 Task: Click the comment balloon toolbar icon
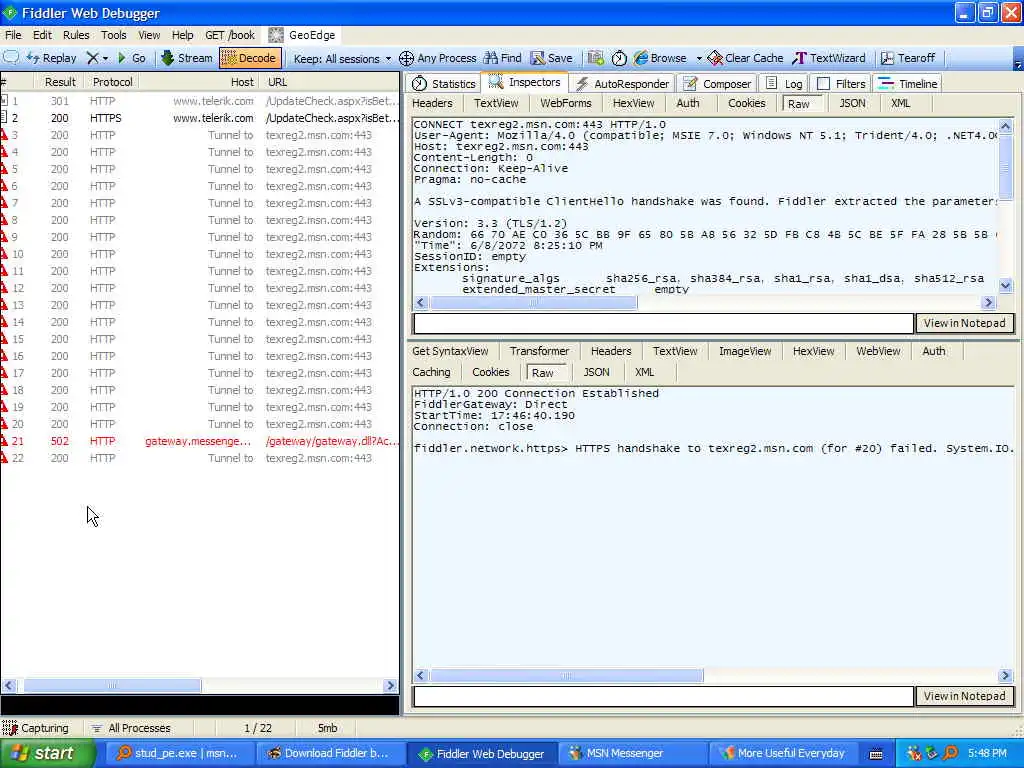tap(11, 58)
